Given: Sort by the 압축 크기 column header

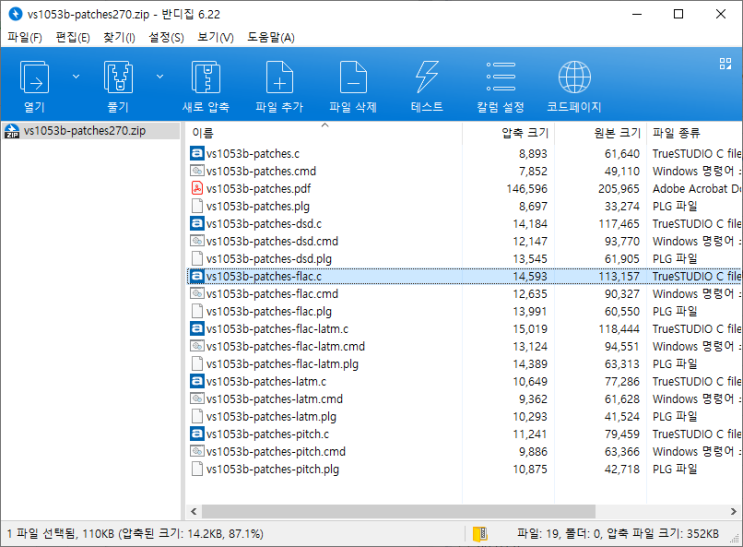Looking at the screenshot, I should (508, 133).
